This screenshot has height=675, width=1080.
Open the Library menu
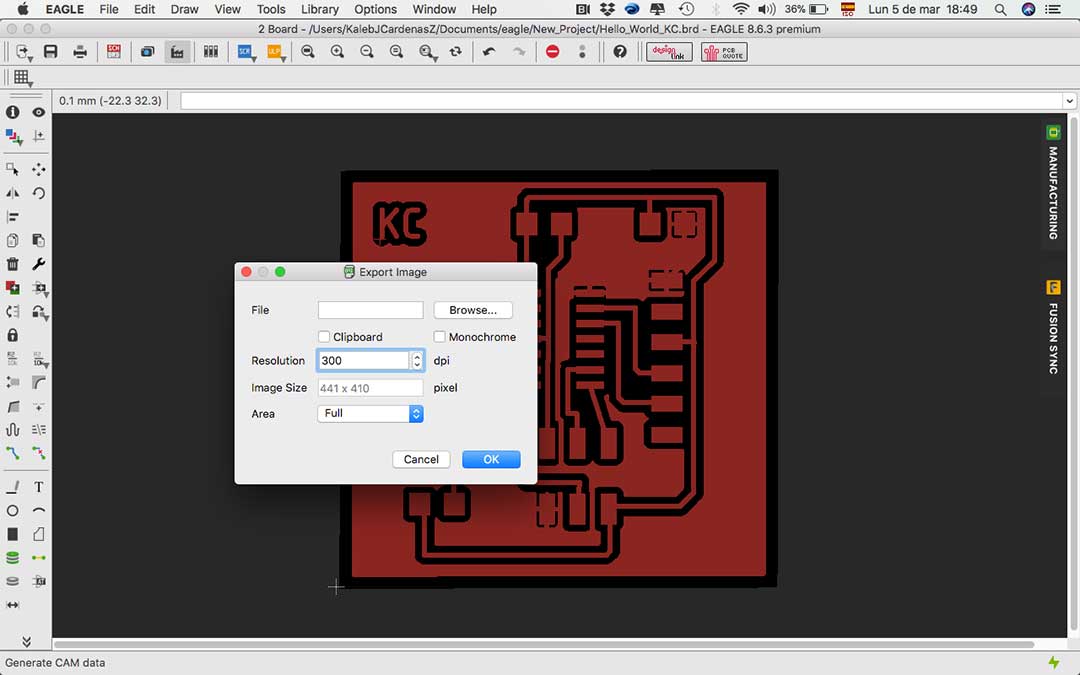pos(320,9)
